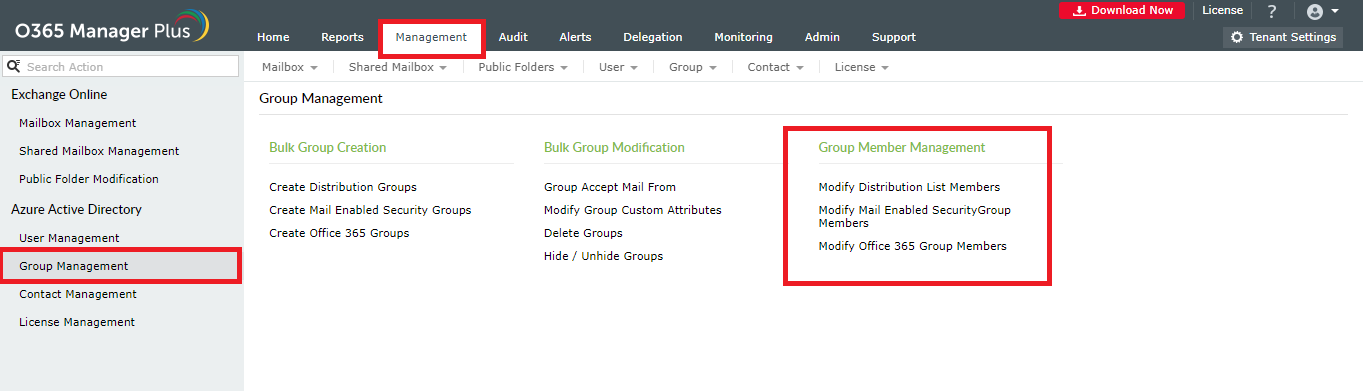Click the O365 Manager Plus logo
Image resolution: width=1363 pixels, height=391 pixels.
pos(112,26)
